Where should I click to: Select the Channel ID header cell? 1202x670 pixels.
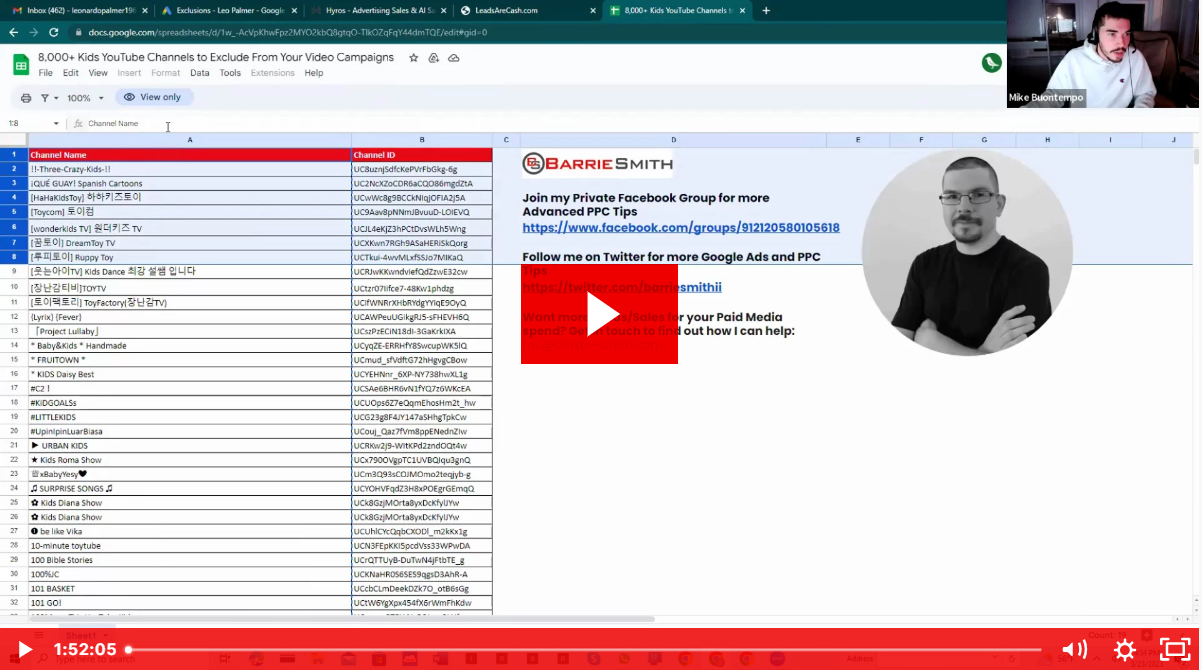pos(421,155)
